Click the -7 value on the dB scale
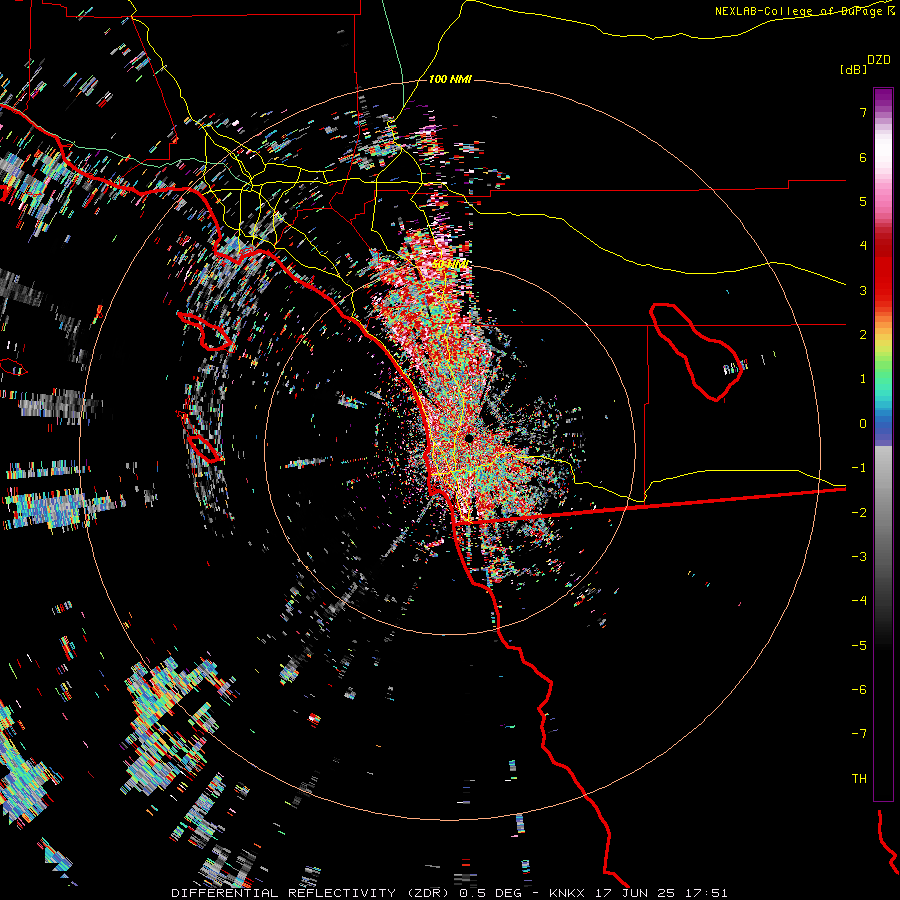Screen dimensions: 900x900 [859, 734]
